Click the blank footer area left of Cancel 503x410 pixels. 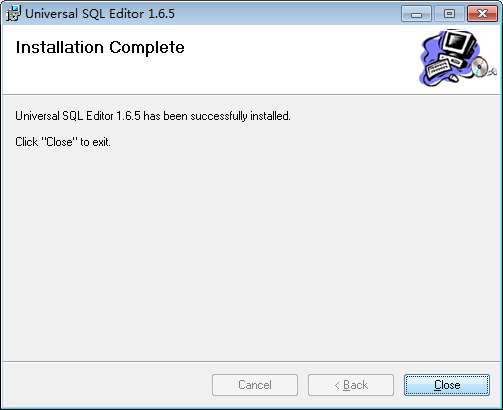pyautogui.click(x=107, y=385)
